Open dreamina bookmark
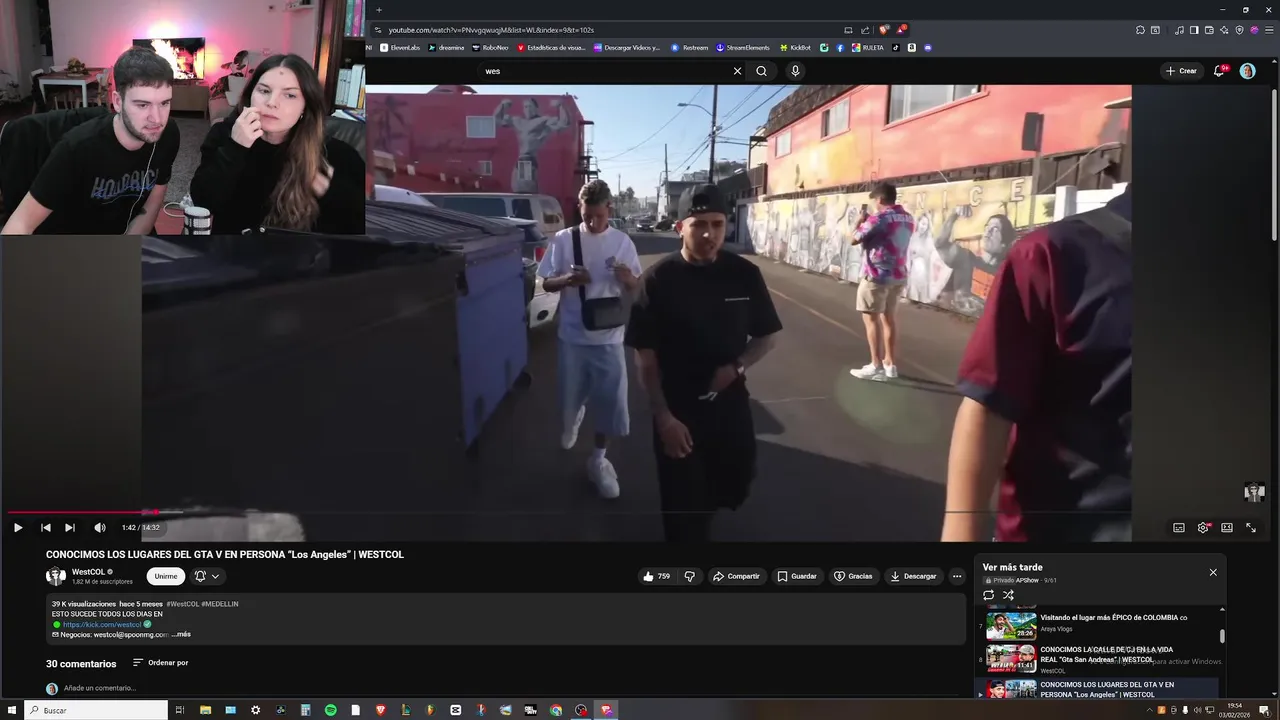Image resolution: width=1280 pixels, height=720 pixels. (446, 47)
